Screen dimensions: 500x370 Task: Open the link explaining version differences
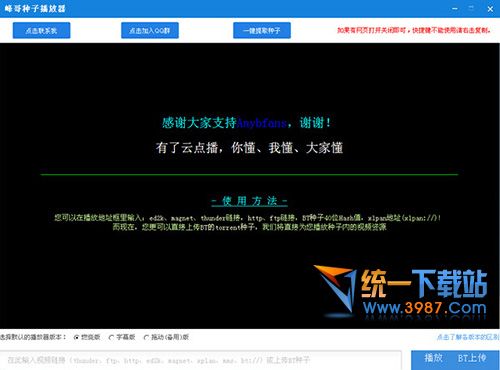tap(468, 337)
